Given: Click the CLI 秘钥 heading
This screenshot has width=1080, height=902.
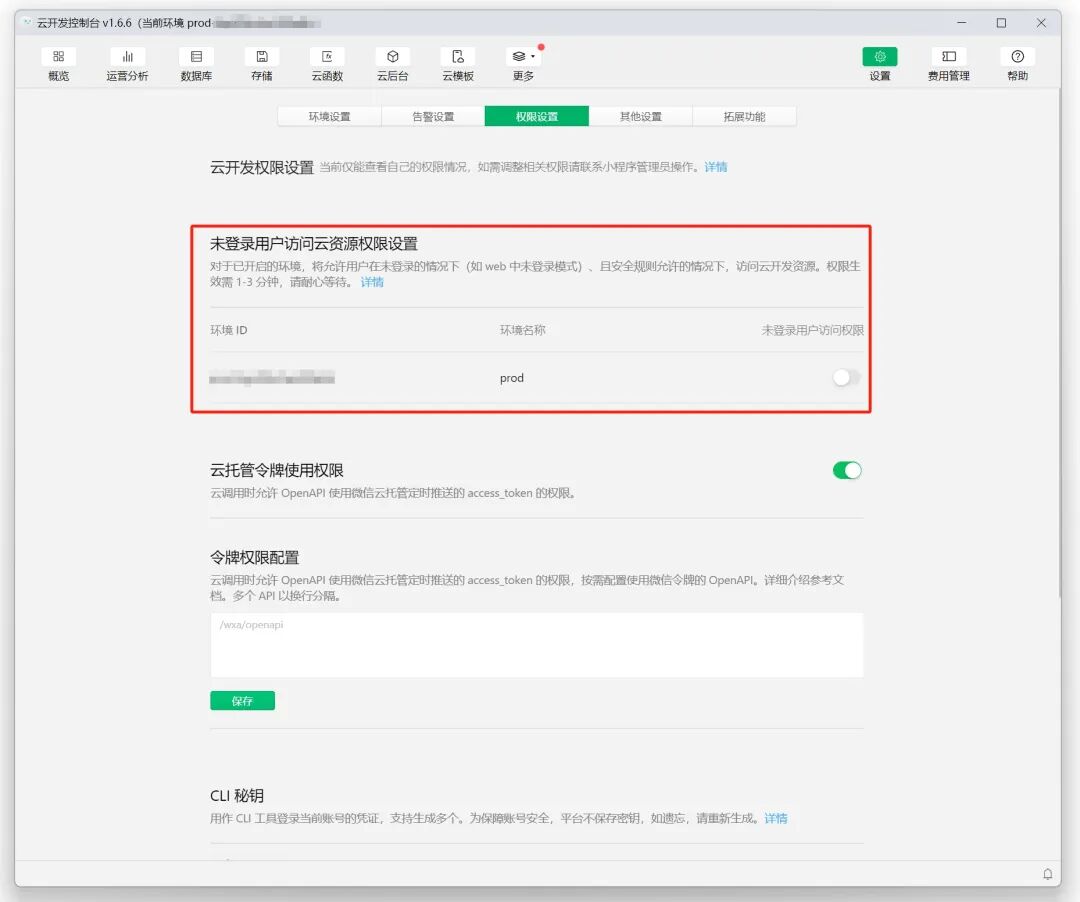Looking at the screenshot, I should pos(237,795).
